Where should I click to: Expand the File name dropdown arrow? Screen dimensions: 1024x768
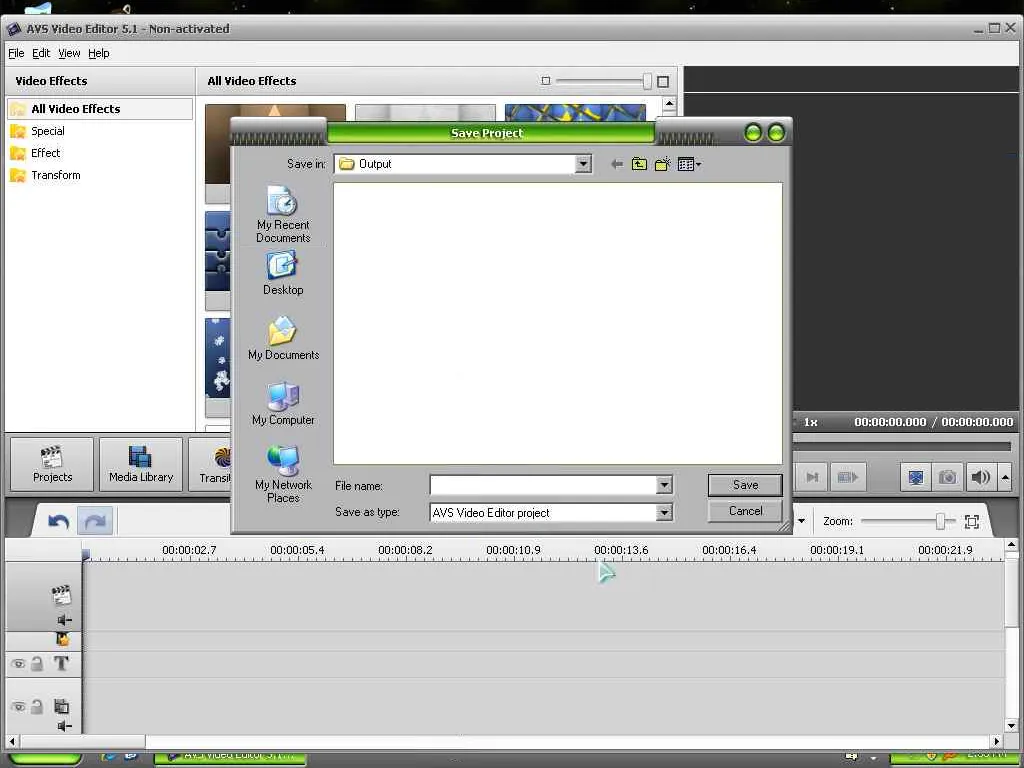(x=664, y=485)
